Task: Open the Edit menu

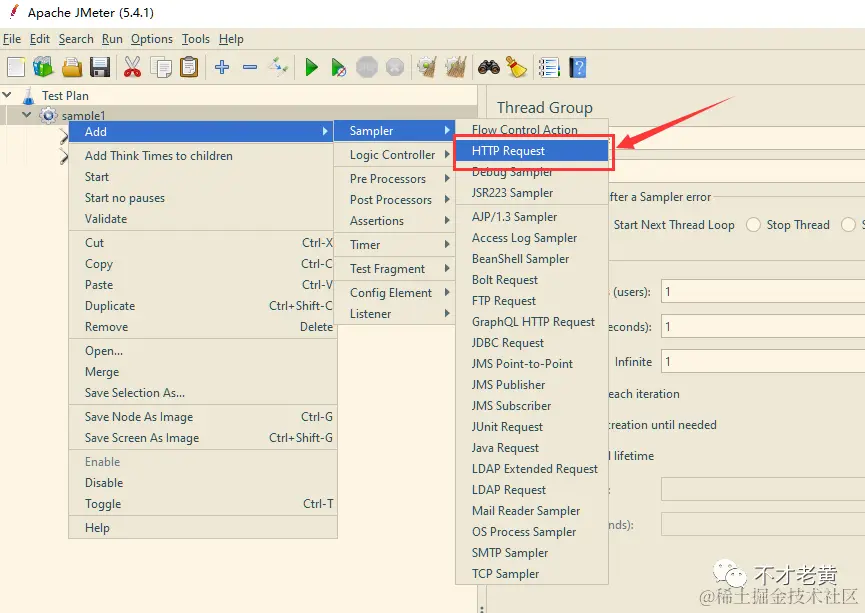Action: pyautogui.click(x=39, y=39)
